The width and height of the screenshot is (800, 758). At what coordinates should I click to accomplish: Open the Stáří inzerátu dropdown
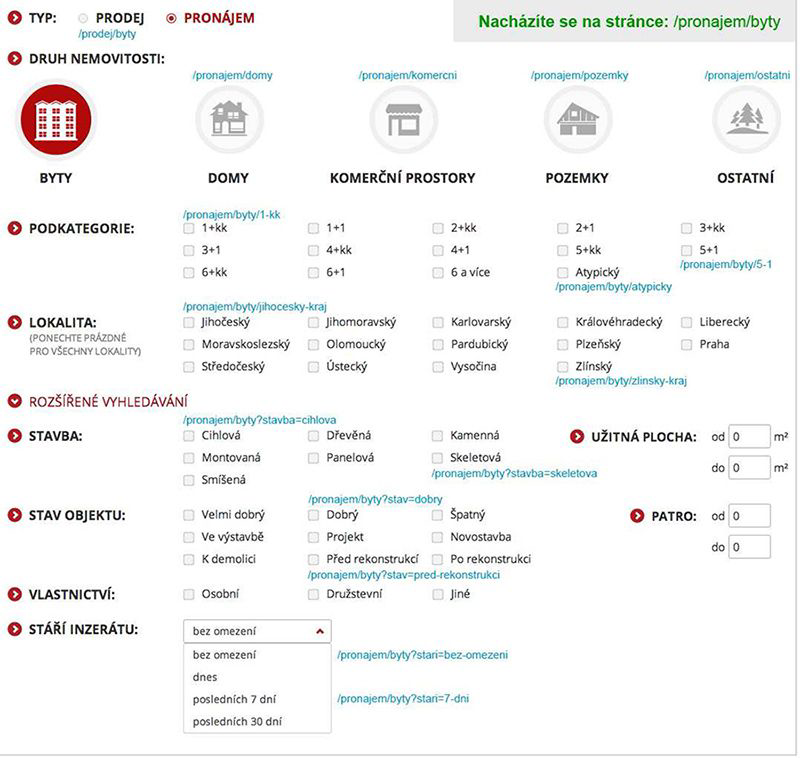click(x=257, y=631)
